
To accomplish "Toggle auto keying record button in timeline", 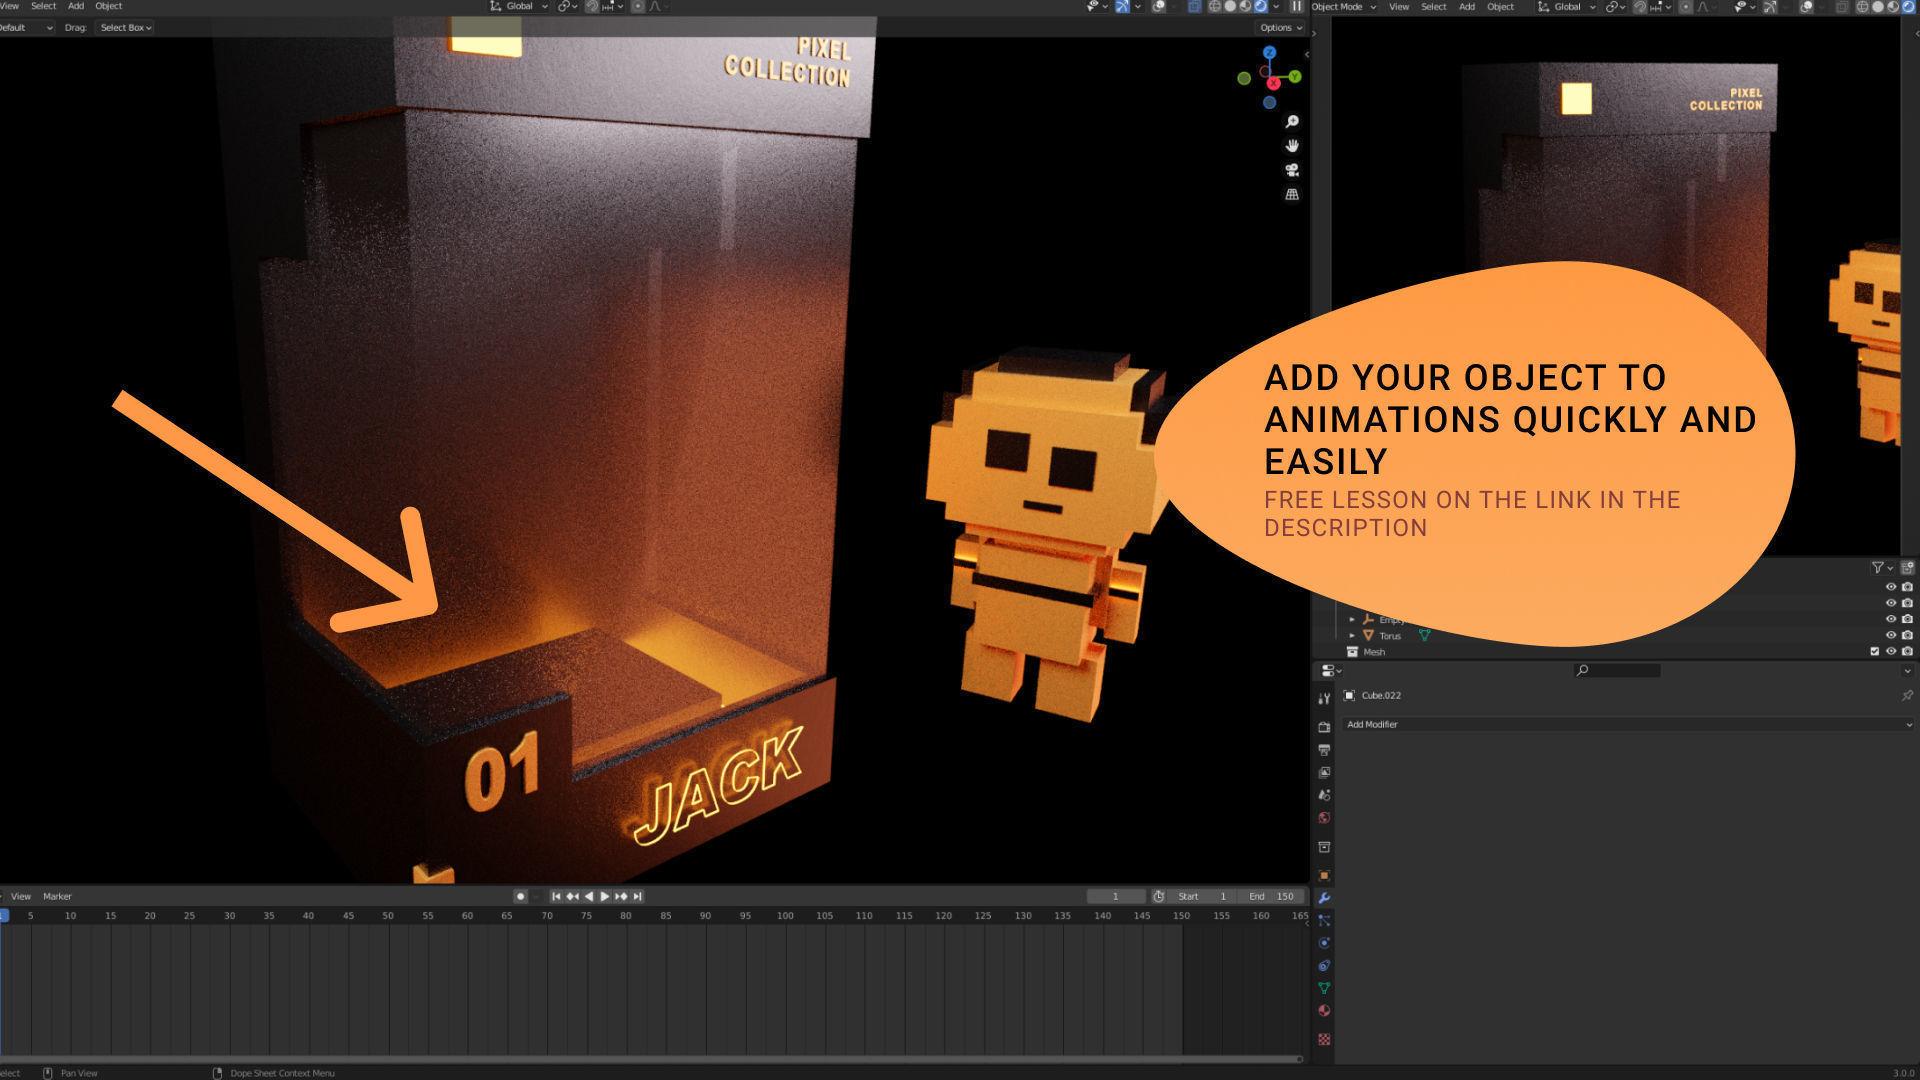I will [x=520, y=896].
